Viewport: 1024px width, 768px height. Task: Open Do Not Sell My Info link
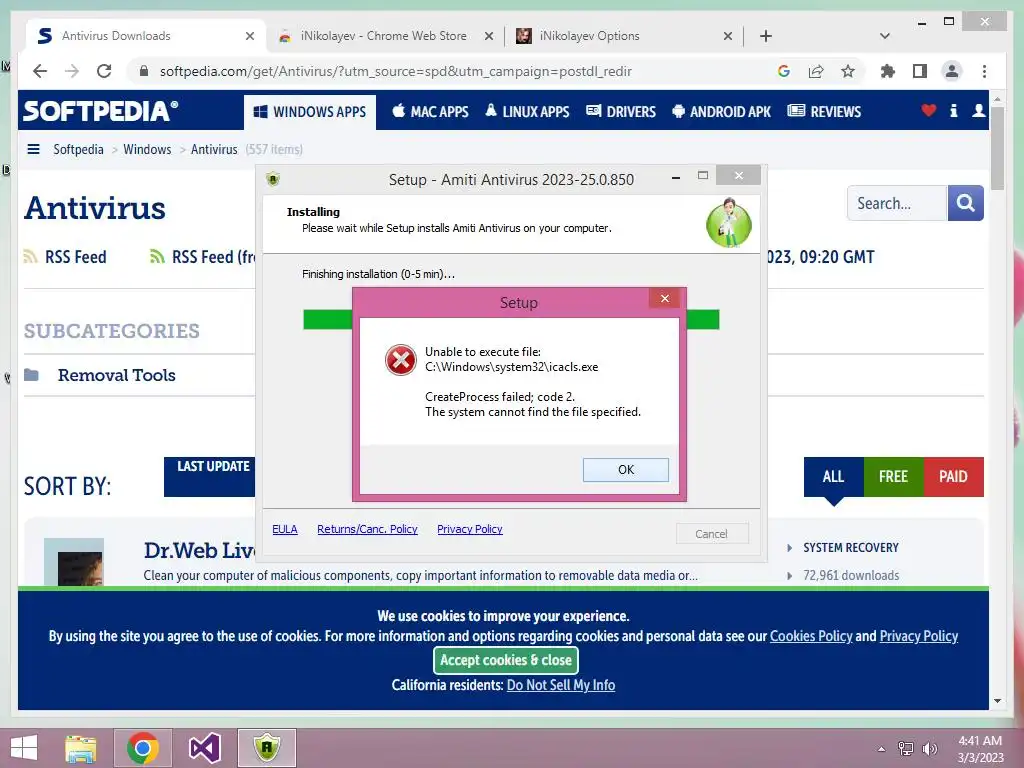[561, 685]
